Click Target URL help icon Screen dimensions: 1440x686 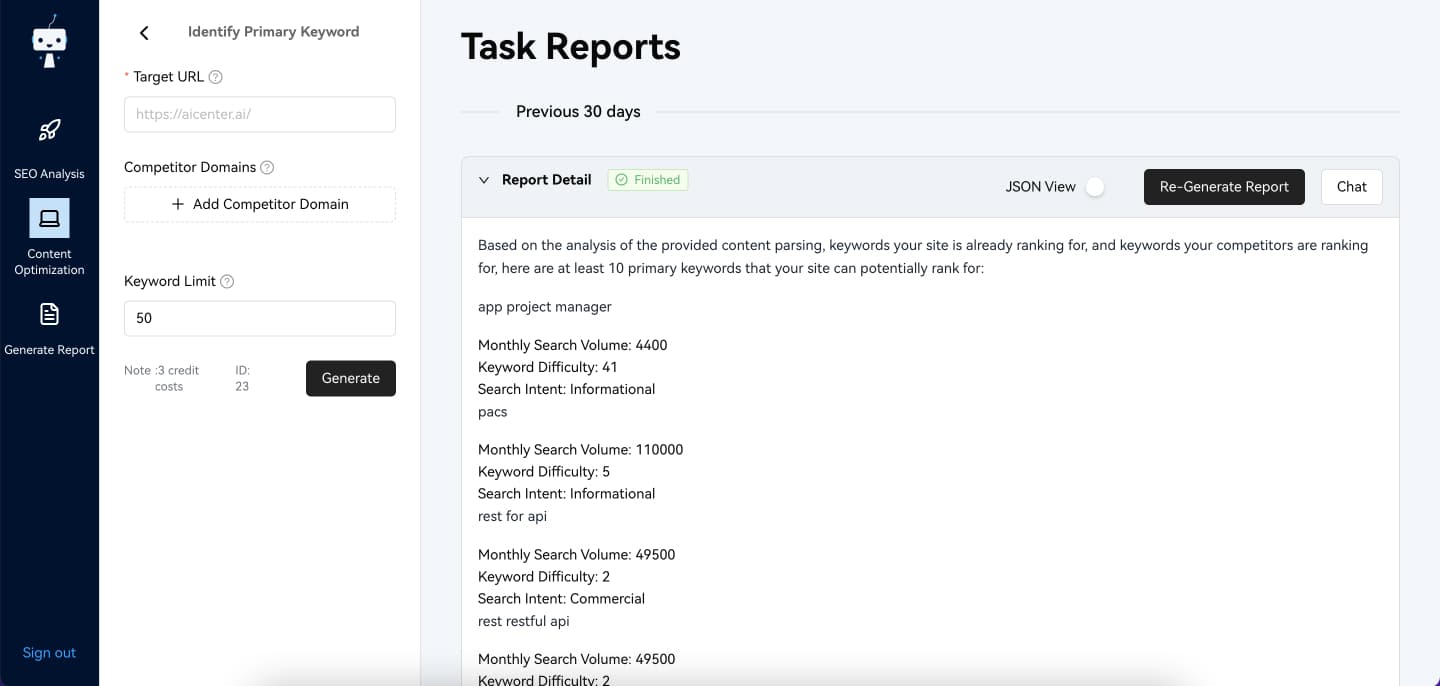coord(215,77)
